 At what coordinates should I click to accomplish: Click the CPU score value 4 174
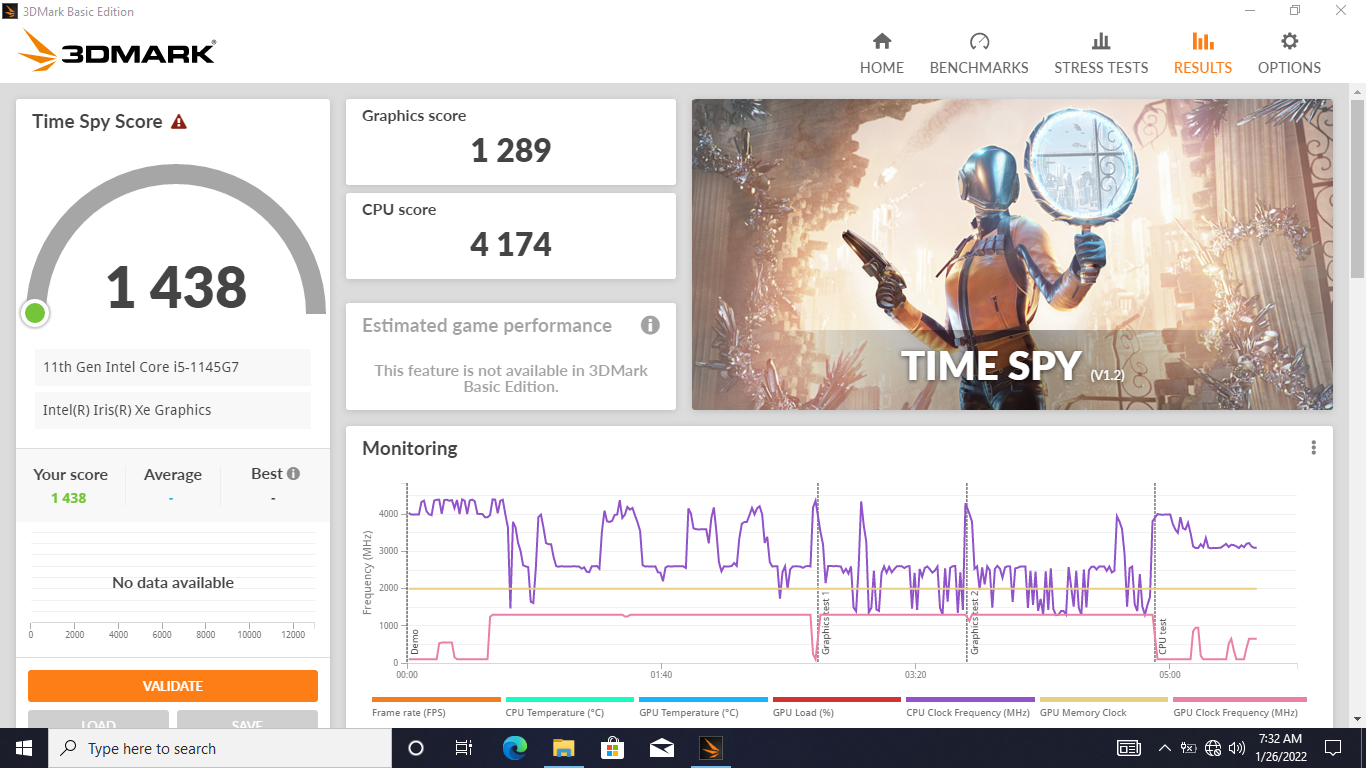511,245
